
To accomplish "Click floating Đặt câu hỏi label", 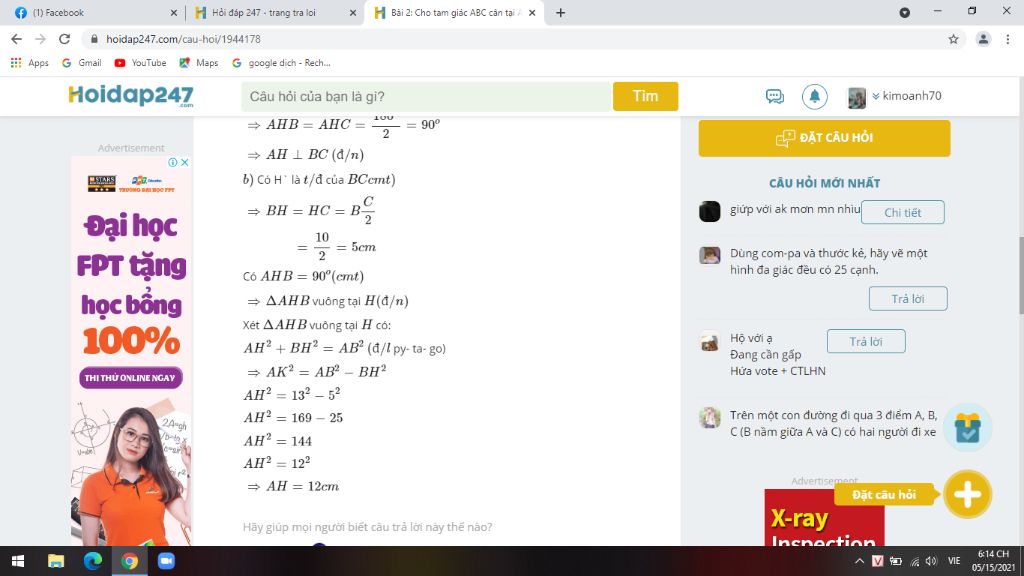I will coord(884,495).
